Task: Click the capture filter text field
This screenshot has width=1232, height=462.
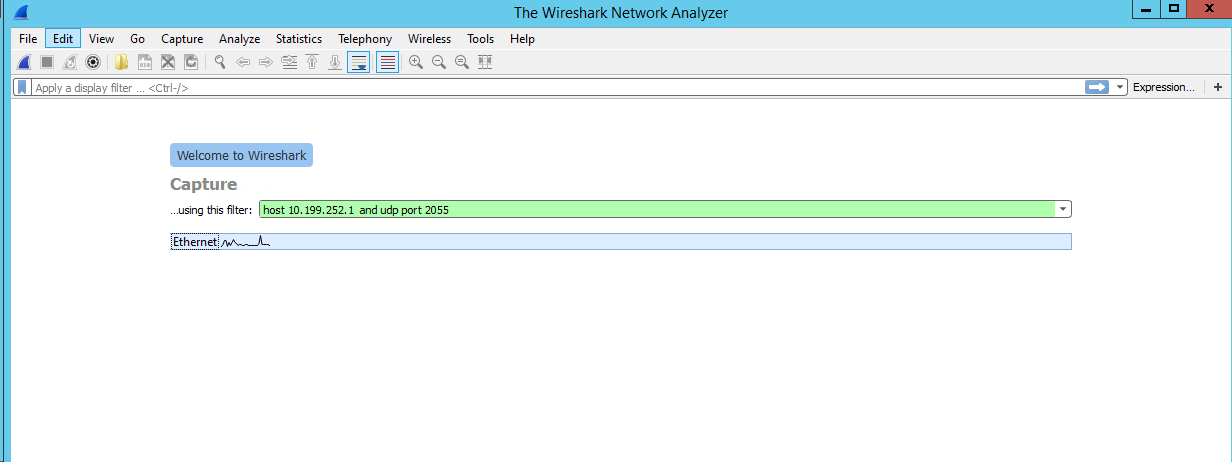Action: point(658,210)
